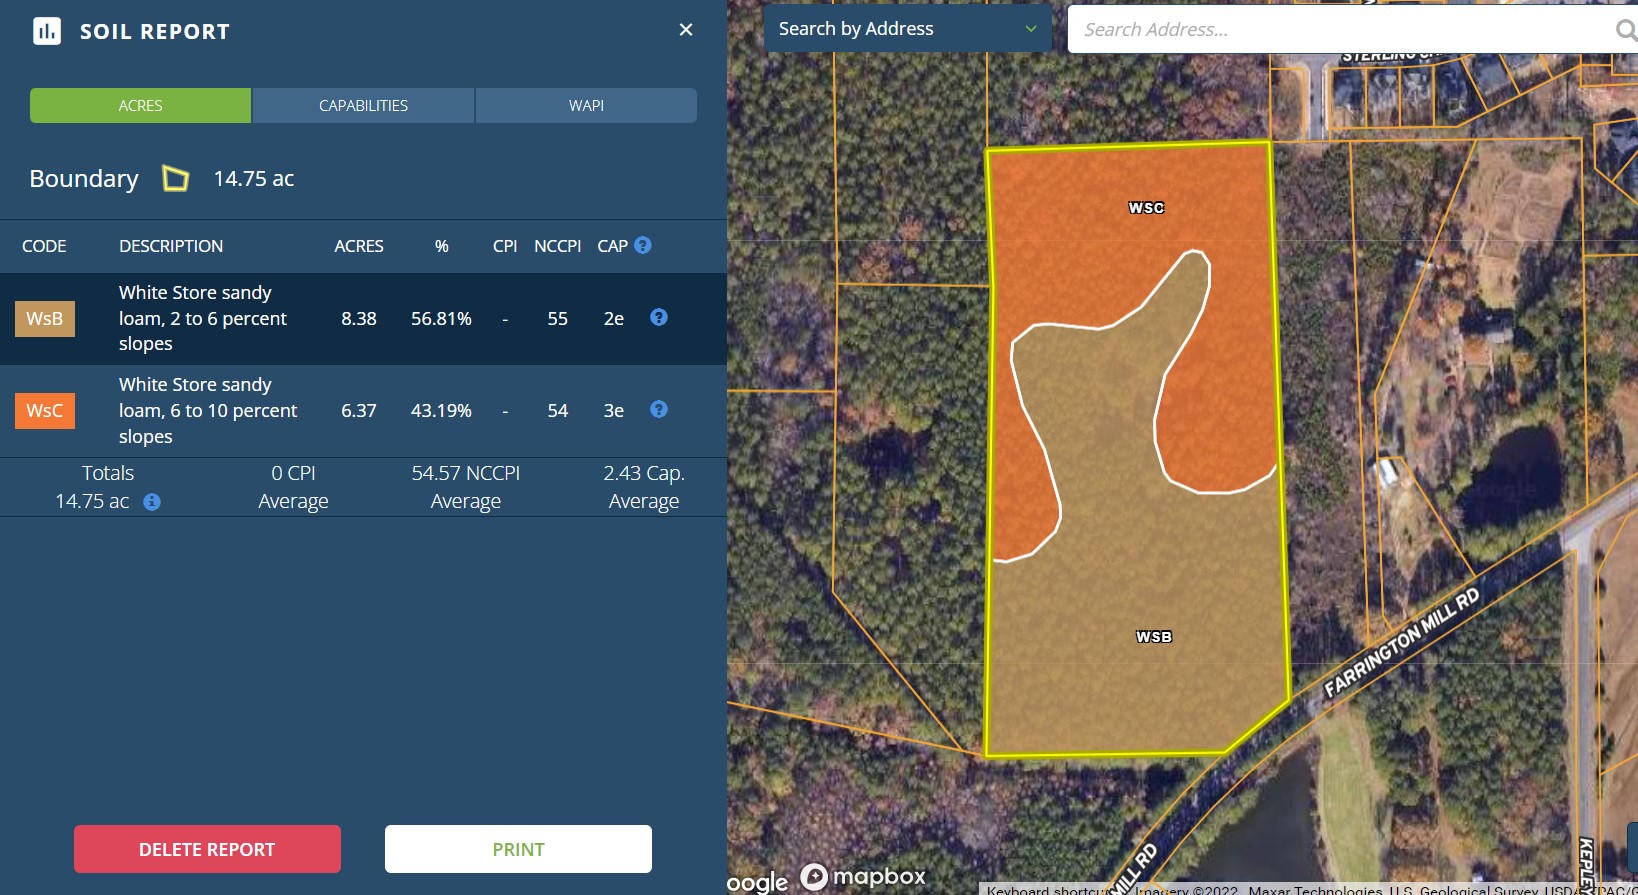Select the WSB label on map

[1153, 637]
